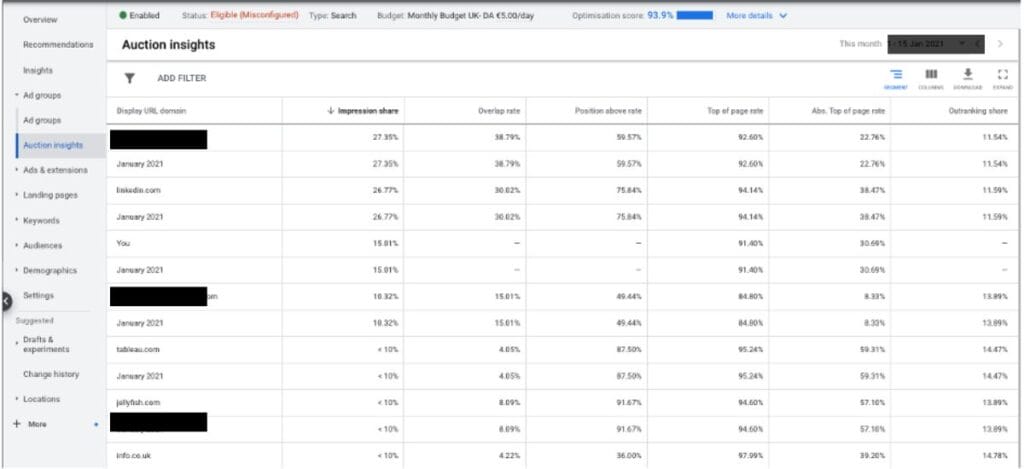Sort by Impression share column header
The width and height of the screenshot is (1024, 469).
pyautogui.click(x=362, y=111)
